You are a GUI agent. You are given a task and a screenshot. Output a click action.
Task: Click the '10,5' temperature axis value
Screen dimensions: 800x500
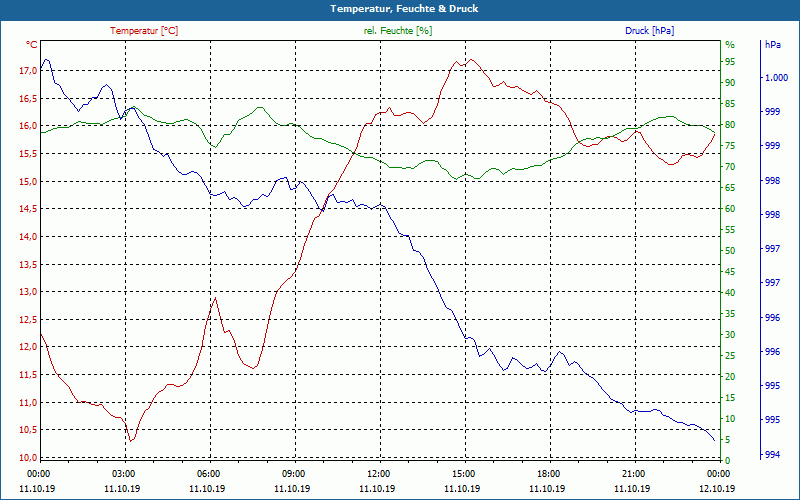click(28, 430)
